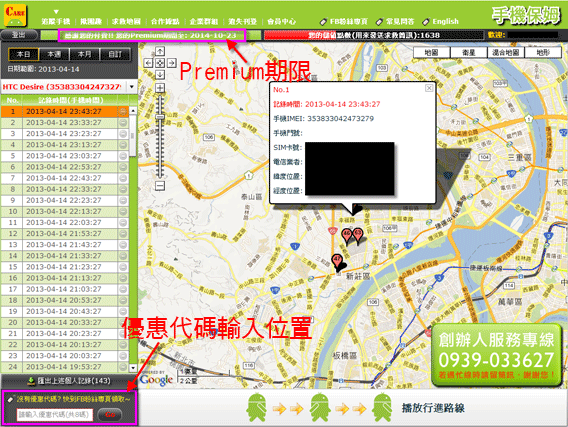
Task: Select record row 3 at 23:23:27
Action: tap(64, 134)
